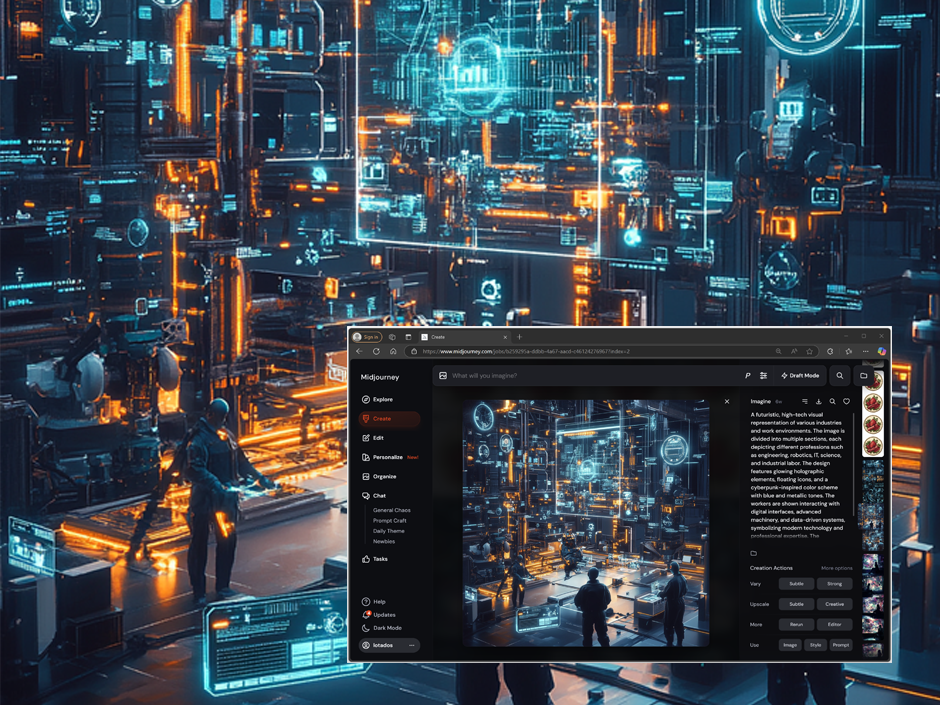This screenshot has height=705, width=940.
Task: Like the image with heart icon
Action: tap(846, 402)
